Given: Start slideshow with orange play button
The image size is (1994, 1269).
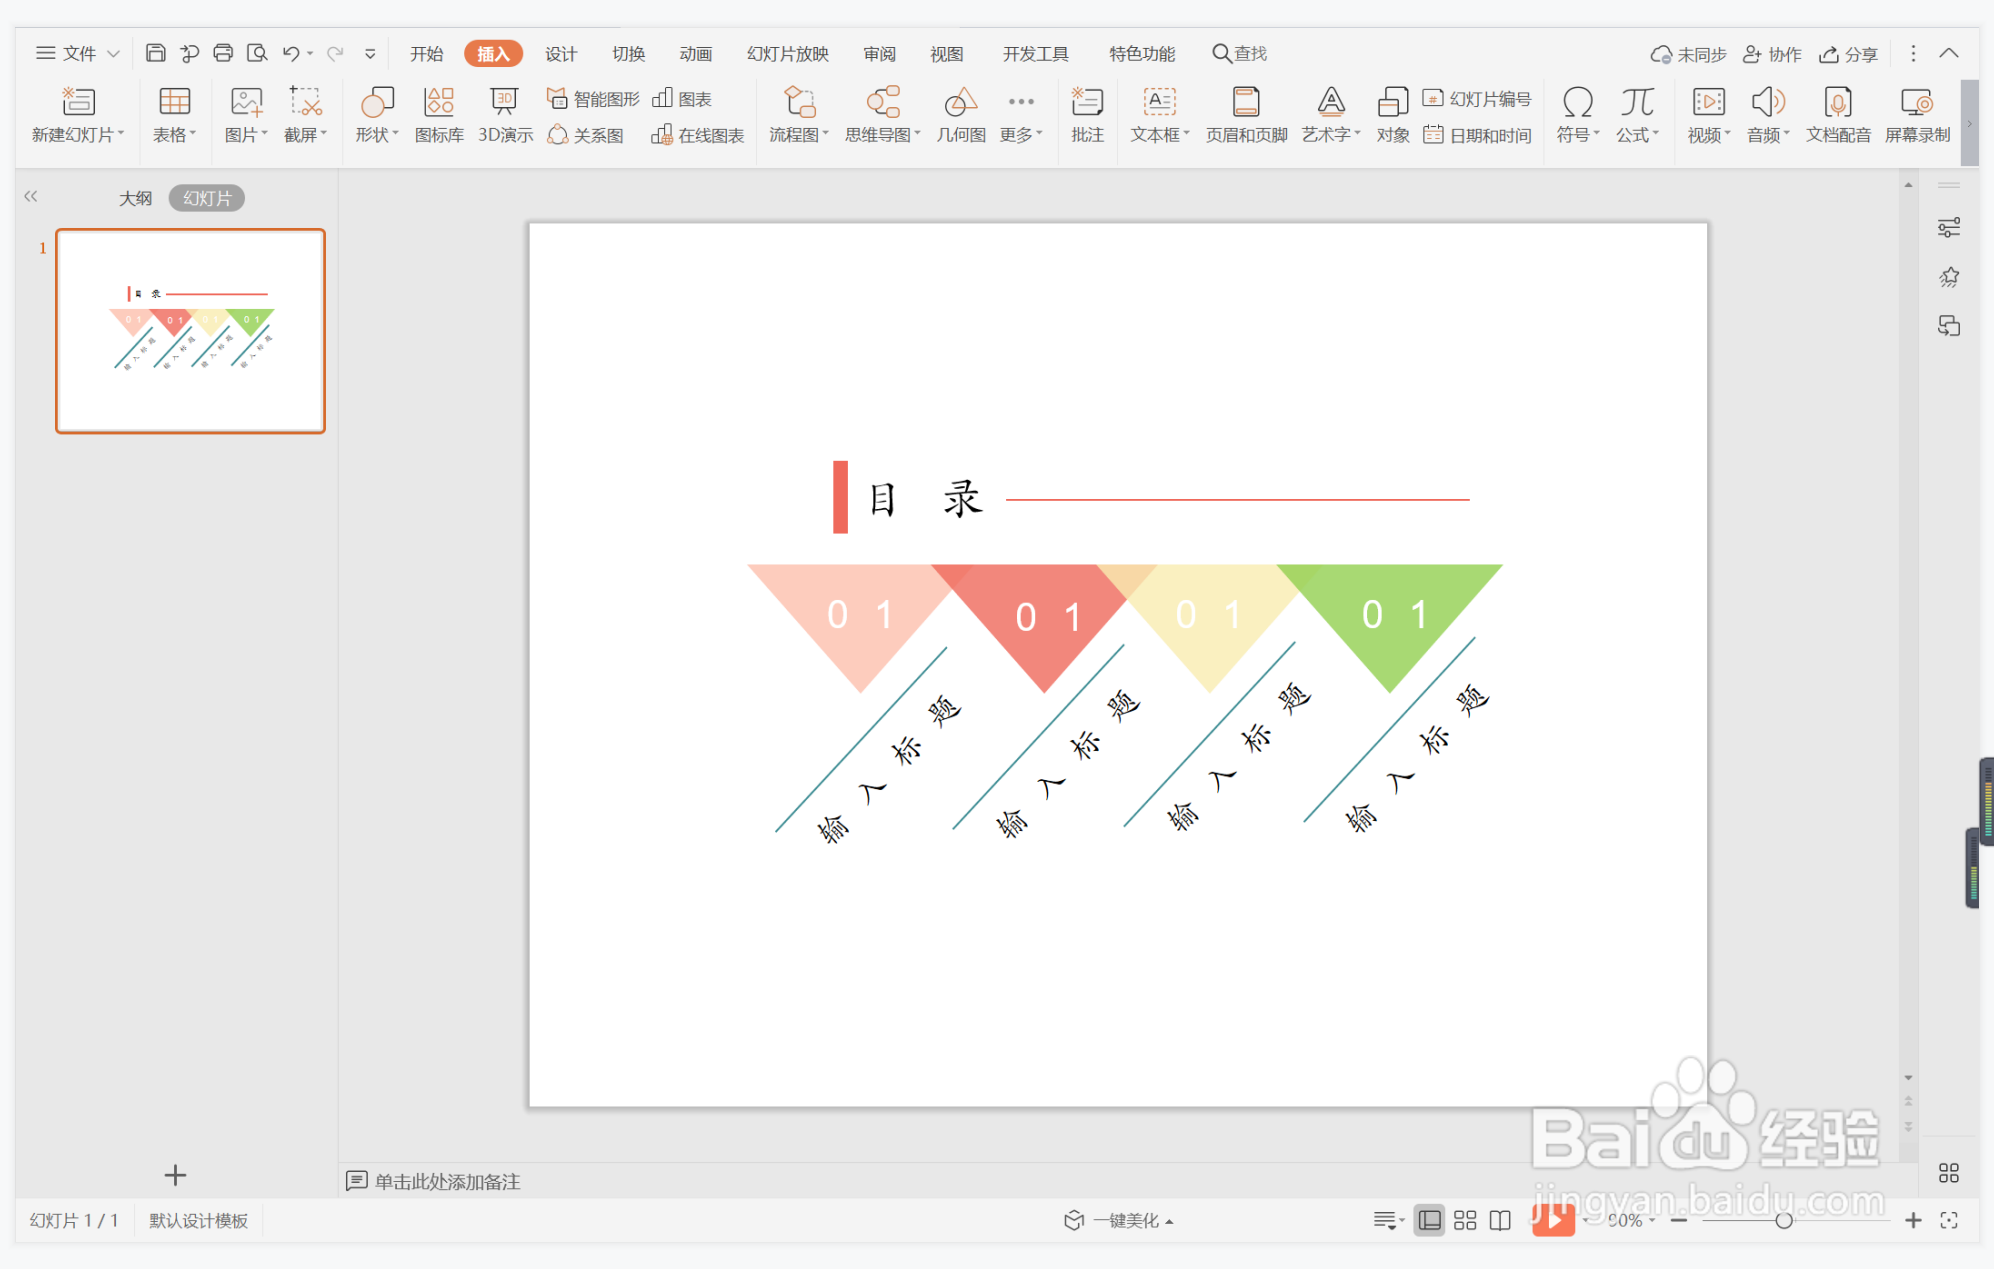Looking at the screenshot, I should tap(1553, 1219).
